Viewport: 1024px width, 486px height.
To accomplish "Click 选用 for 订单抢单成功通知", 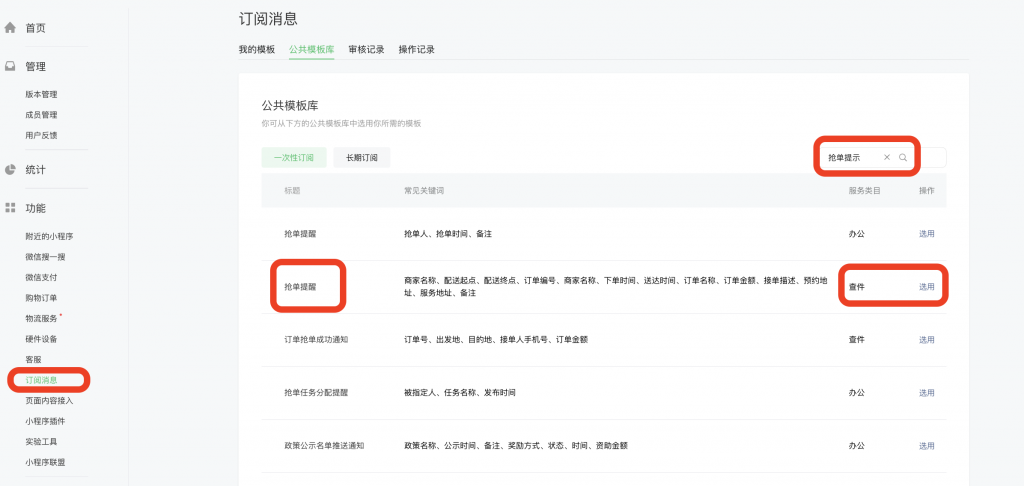I will coord(926,340).
